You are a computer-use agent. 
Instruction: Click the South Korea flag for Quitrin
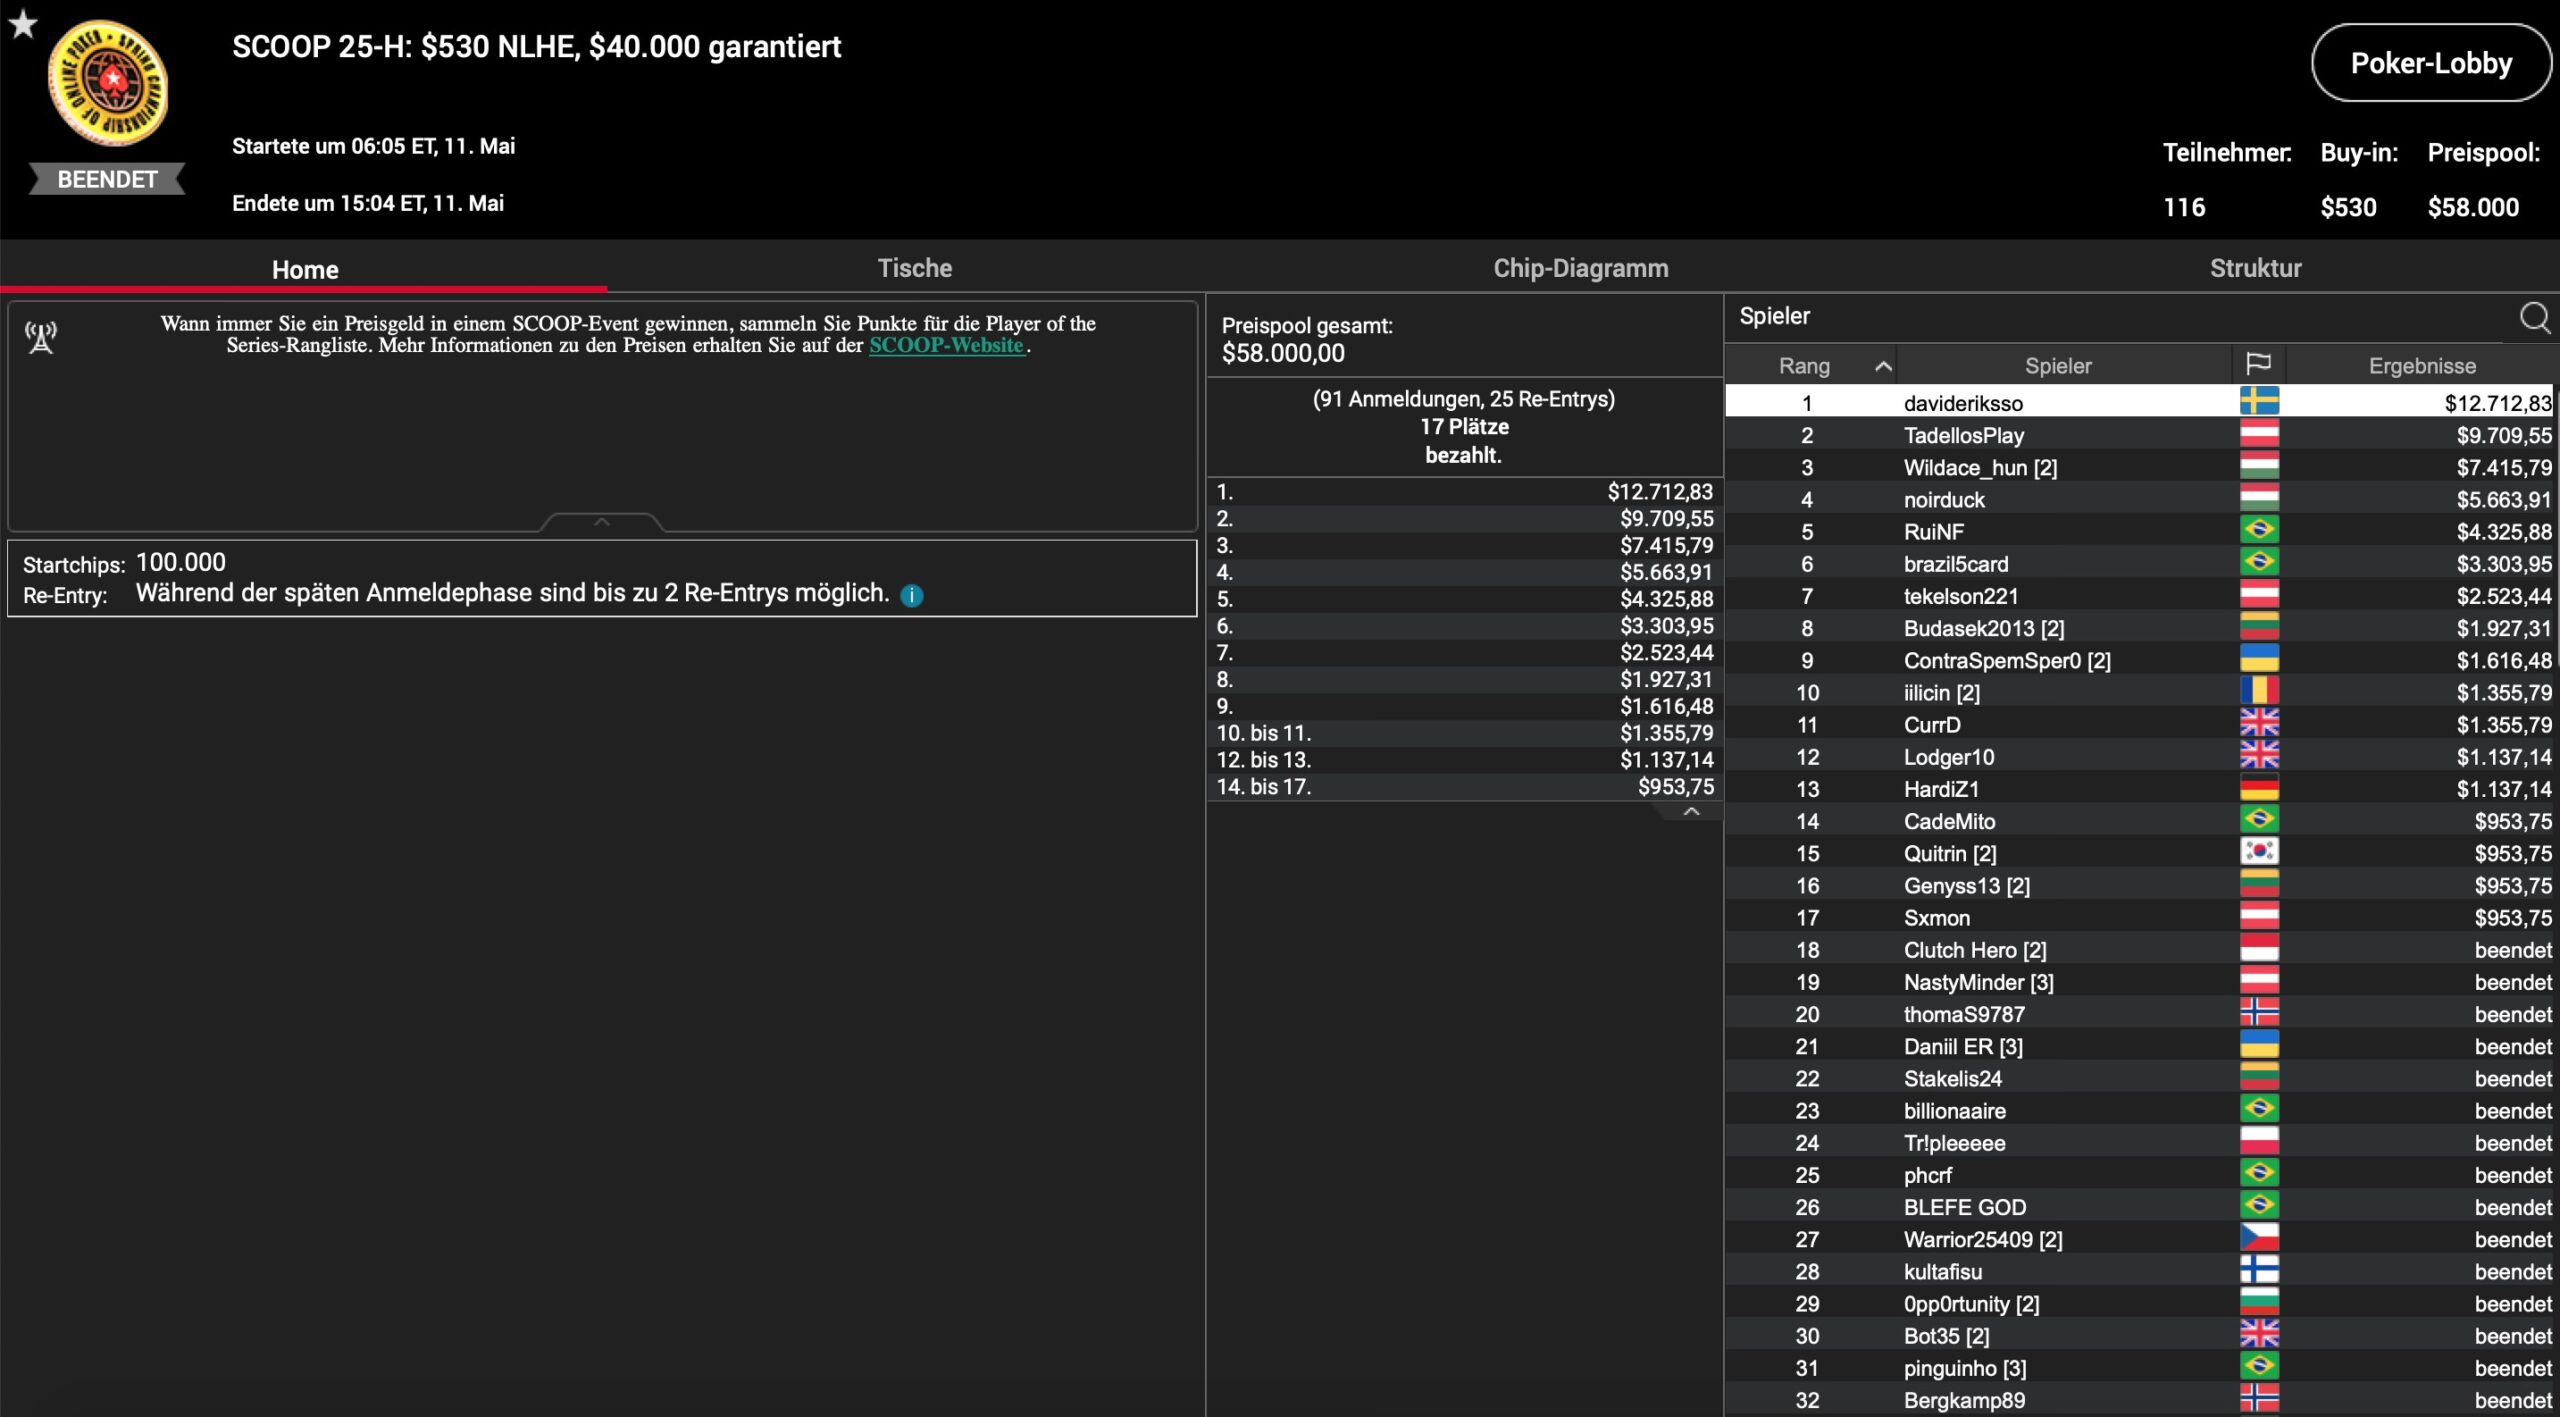pos(2259,852)
